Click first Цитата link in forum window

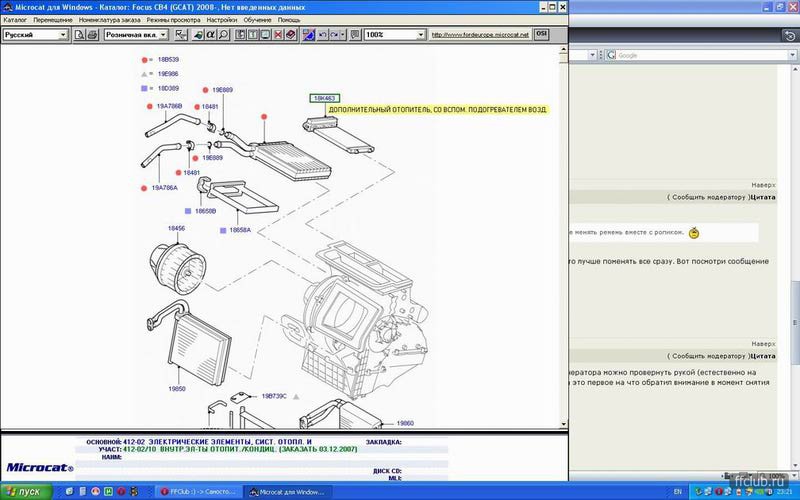[763, 197]
